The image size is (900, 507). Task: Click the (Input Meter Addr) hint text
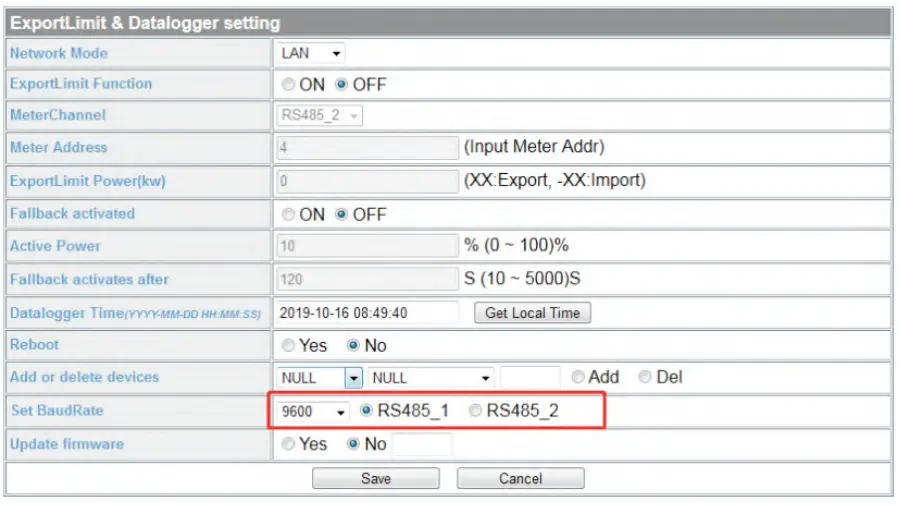point(534,146)
